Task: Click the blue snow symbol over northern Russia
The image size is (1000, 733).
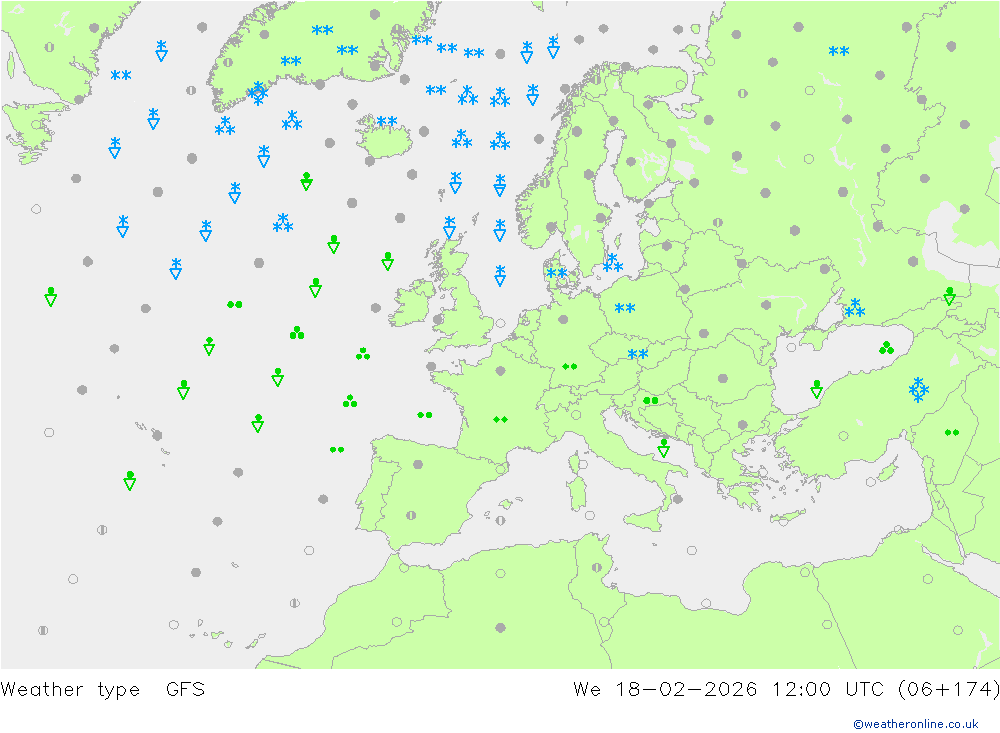Action: [839, 51]
